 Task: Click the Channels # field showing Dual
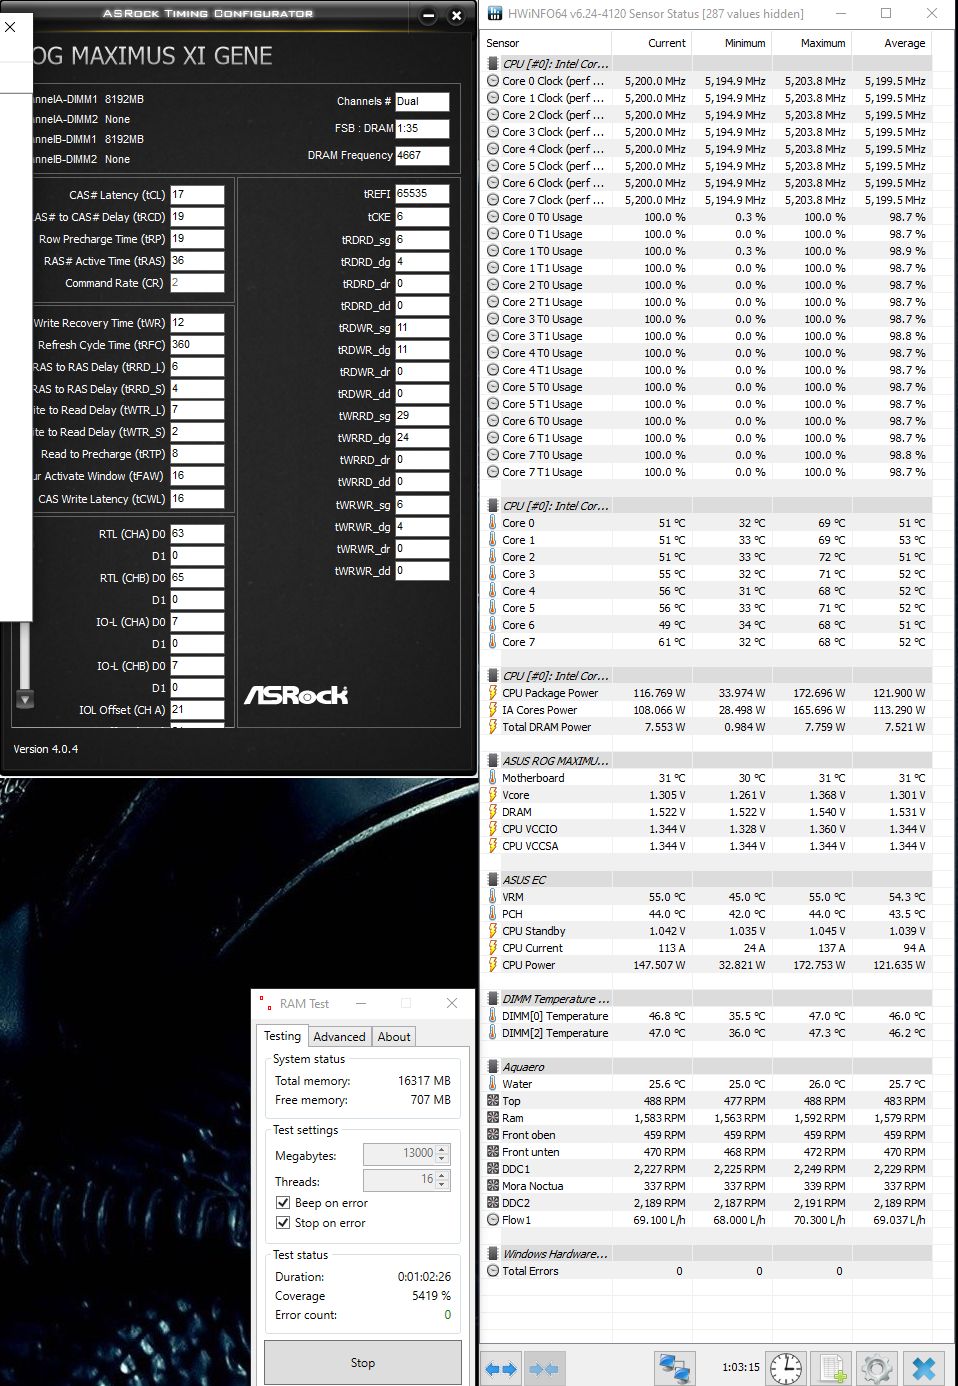422,101
